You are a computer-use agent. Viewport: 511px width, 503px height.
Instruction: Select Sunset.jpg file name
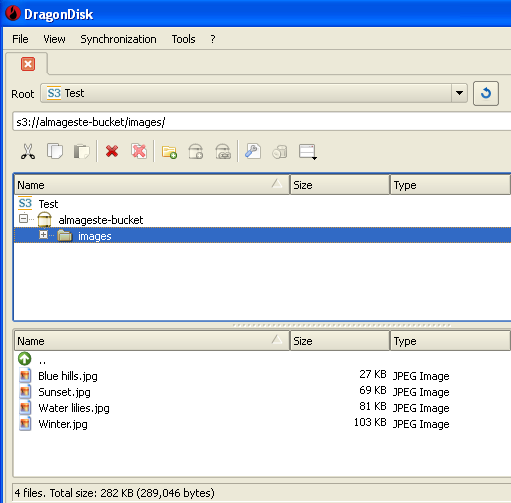(x=64, y=392)
